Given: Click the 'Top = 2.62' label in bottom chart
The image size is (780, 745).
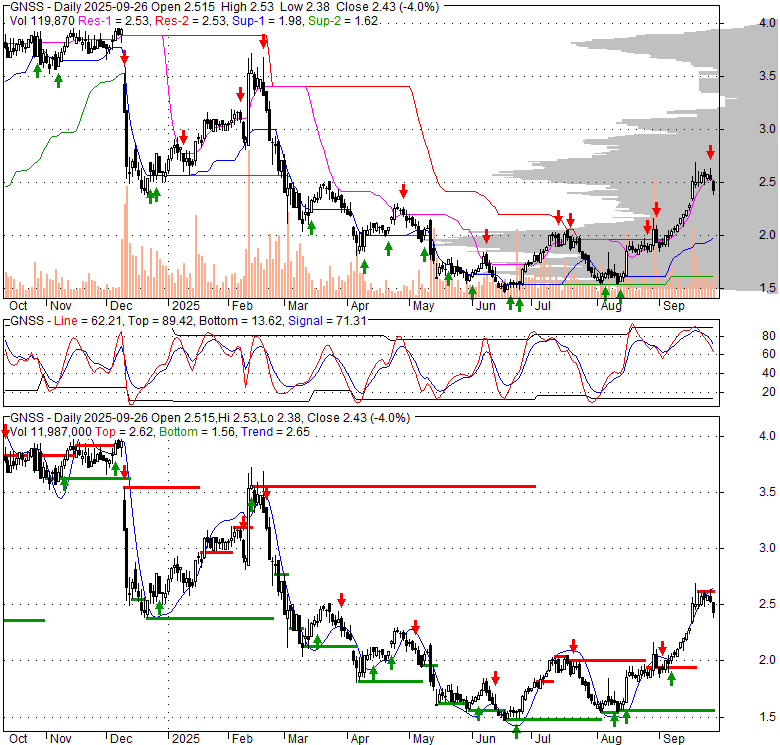Looking at the screenshot, I should click(124, 432).
